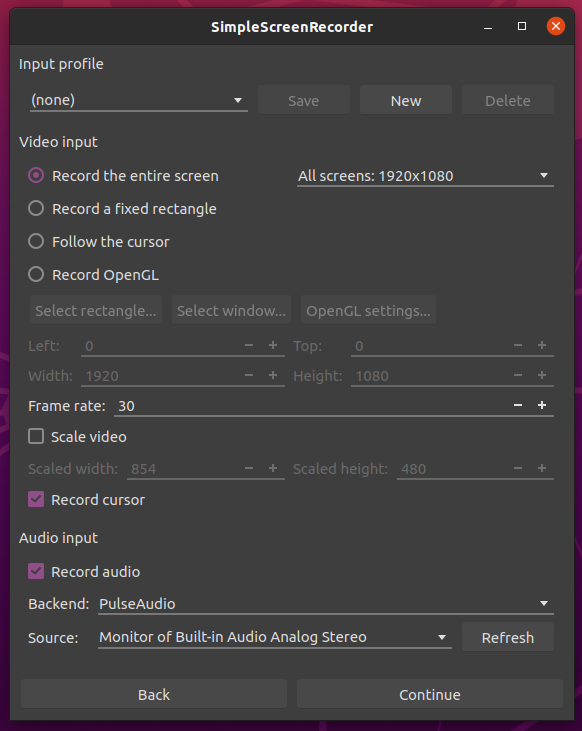Go Back to the previous page
The height and width of the screenshot is (731, 582).
pos(153,694)
